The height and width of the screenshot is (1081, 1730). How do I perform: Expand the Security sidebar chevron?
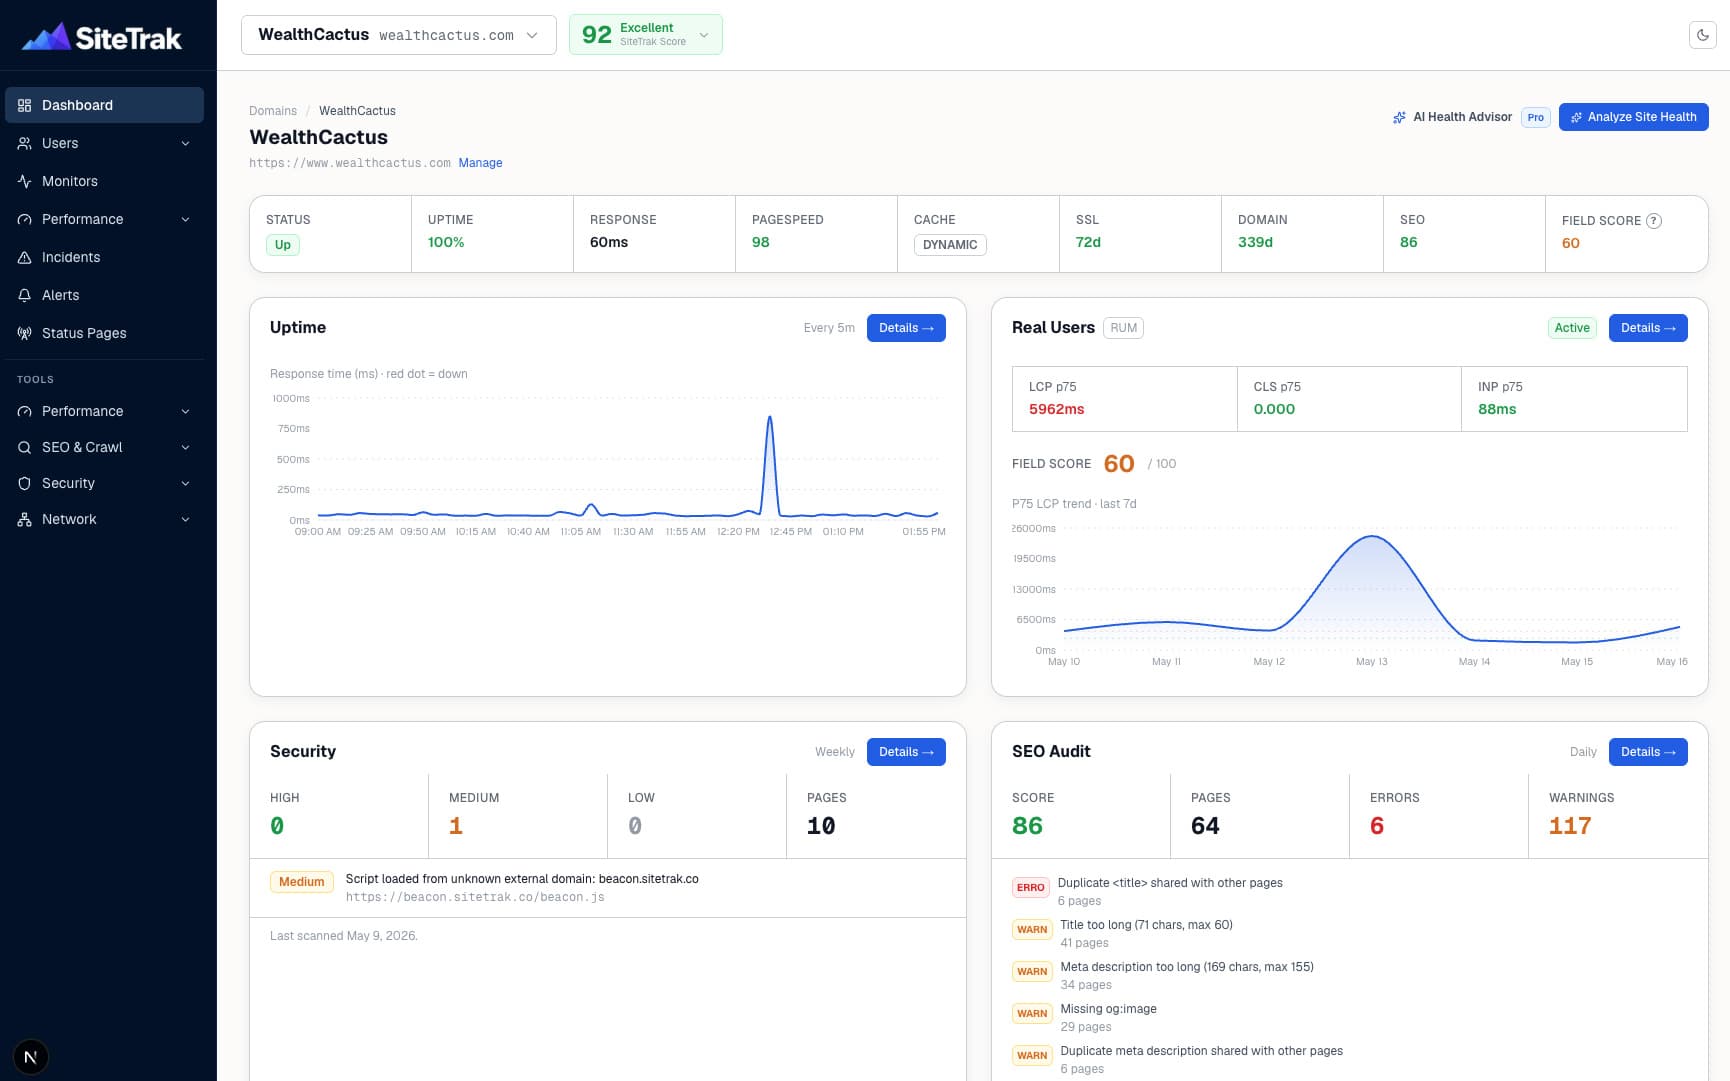click(x=186, y=483)
